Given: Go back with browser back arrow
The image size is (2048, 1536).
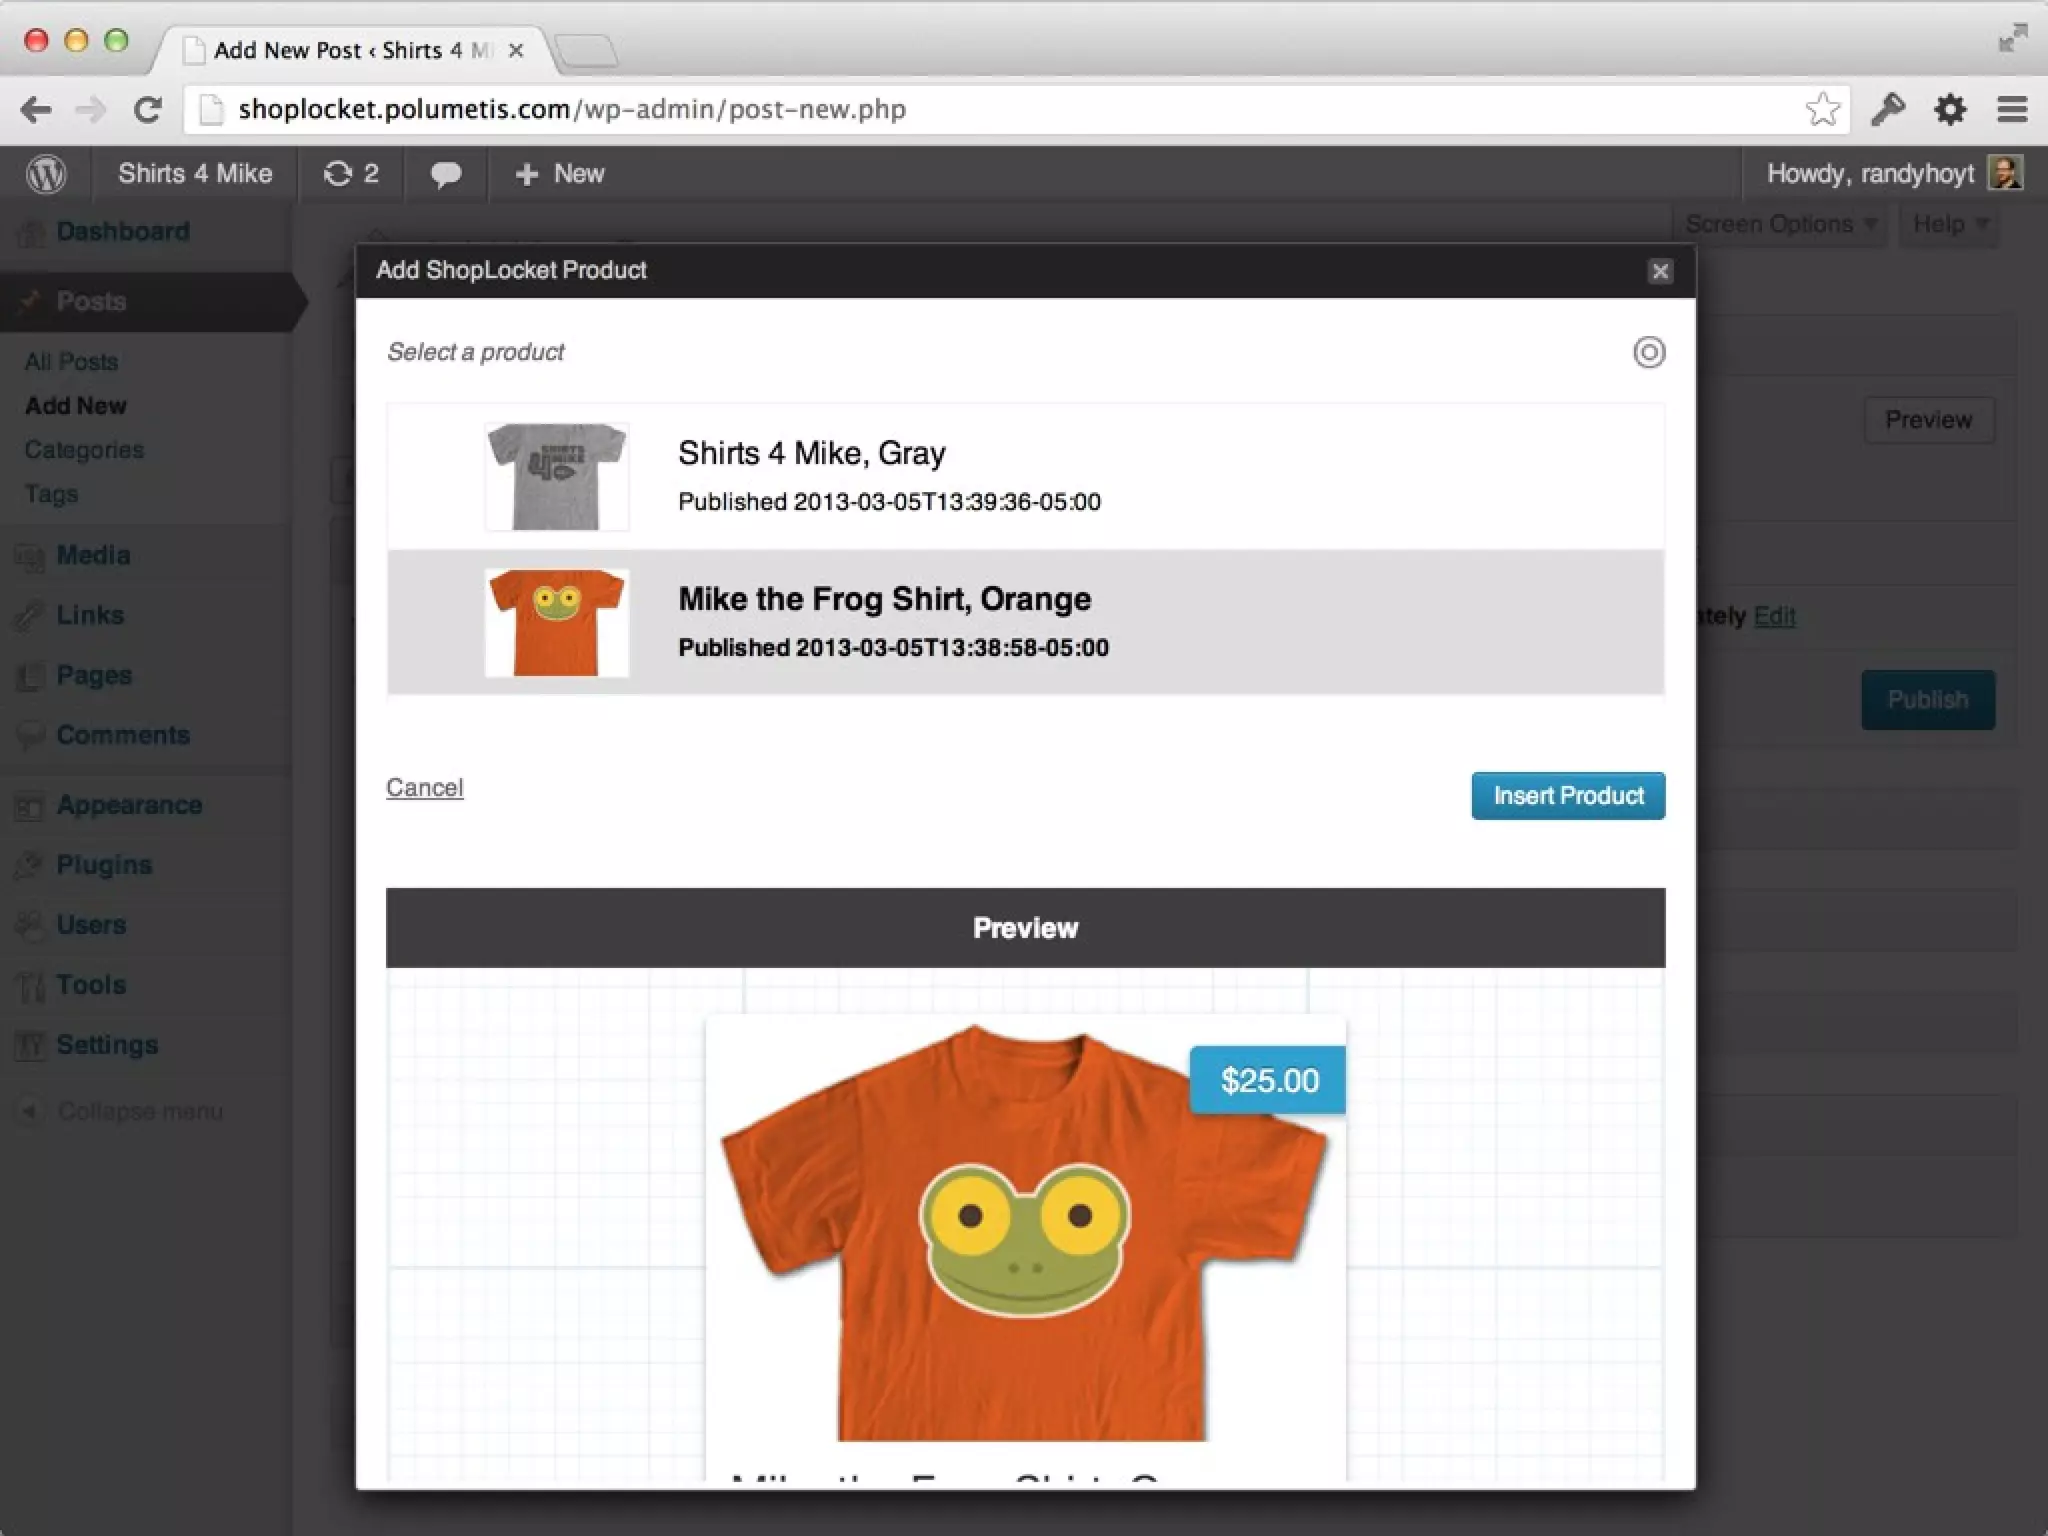Looking at the screenshot, I should point(36,109).
